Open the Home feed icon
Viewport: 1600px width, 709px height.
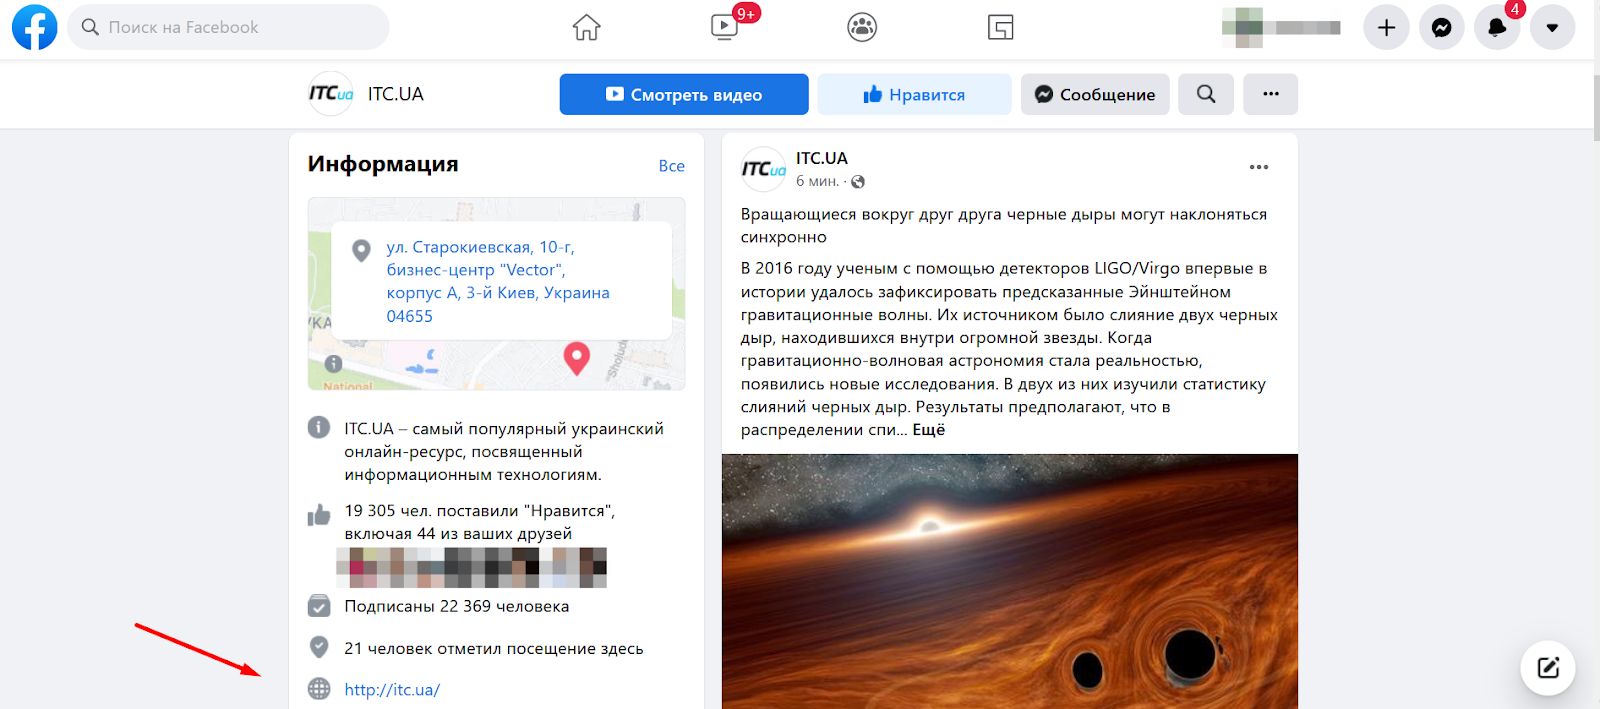coord(587,27)
